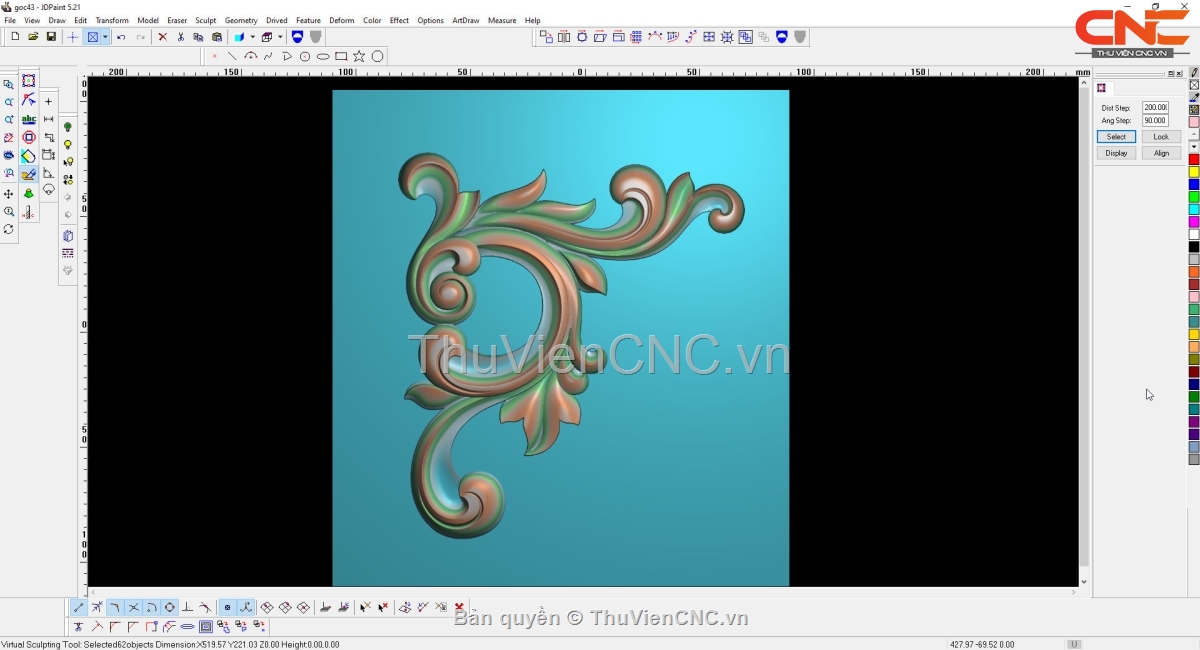Click the scissors cut icon
Viewport: 1200px width, 650px height.
pos(180,37)
